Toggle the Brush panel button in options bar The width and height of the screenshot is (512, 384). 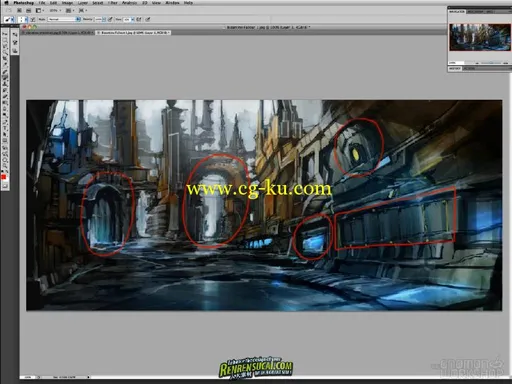point(33,19)
